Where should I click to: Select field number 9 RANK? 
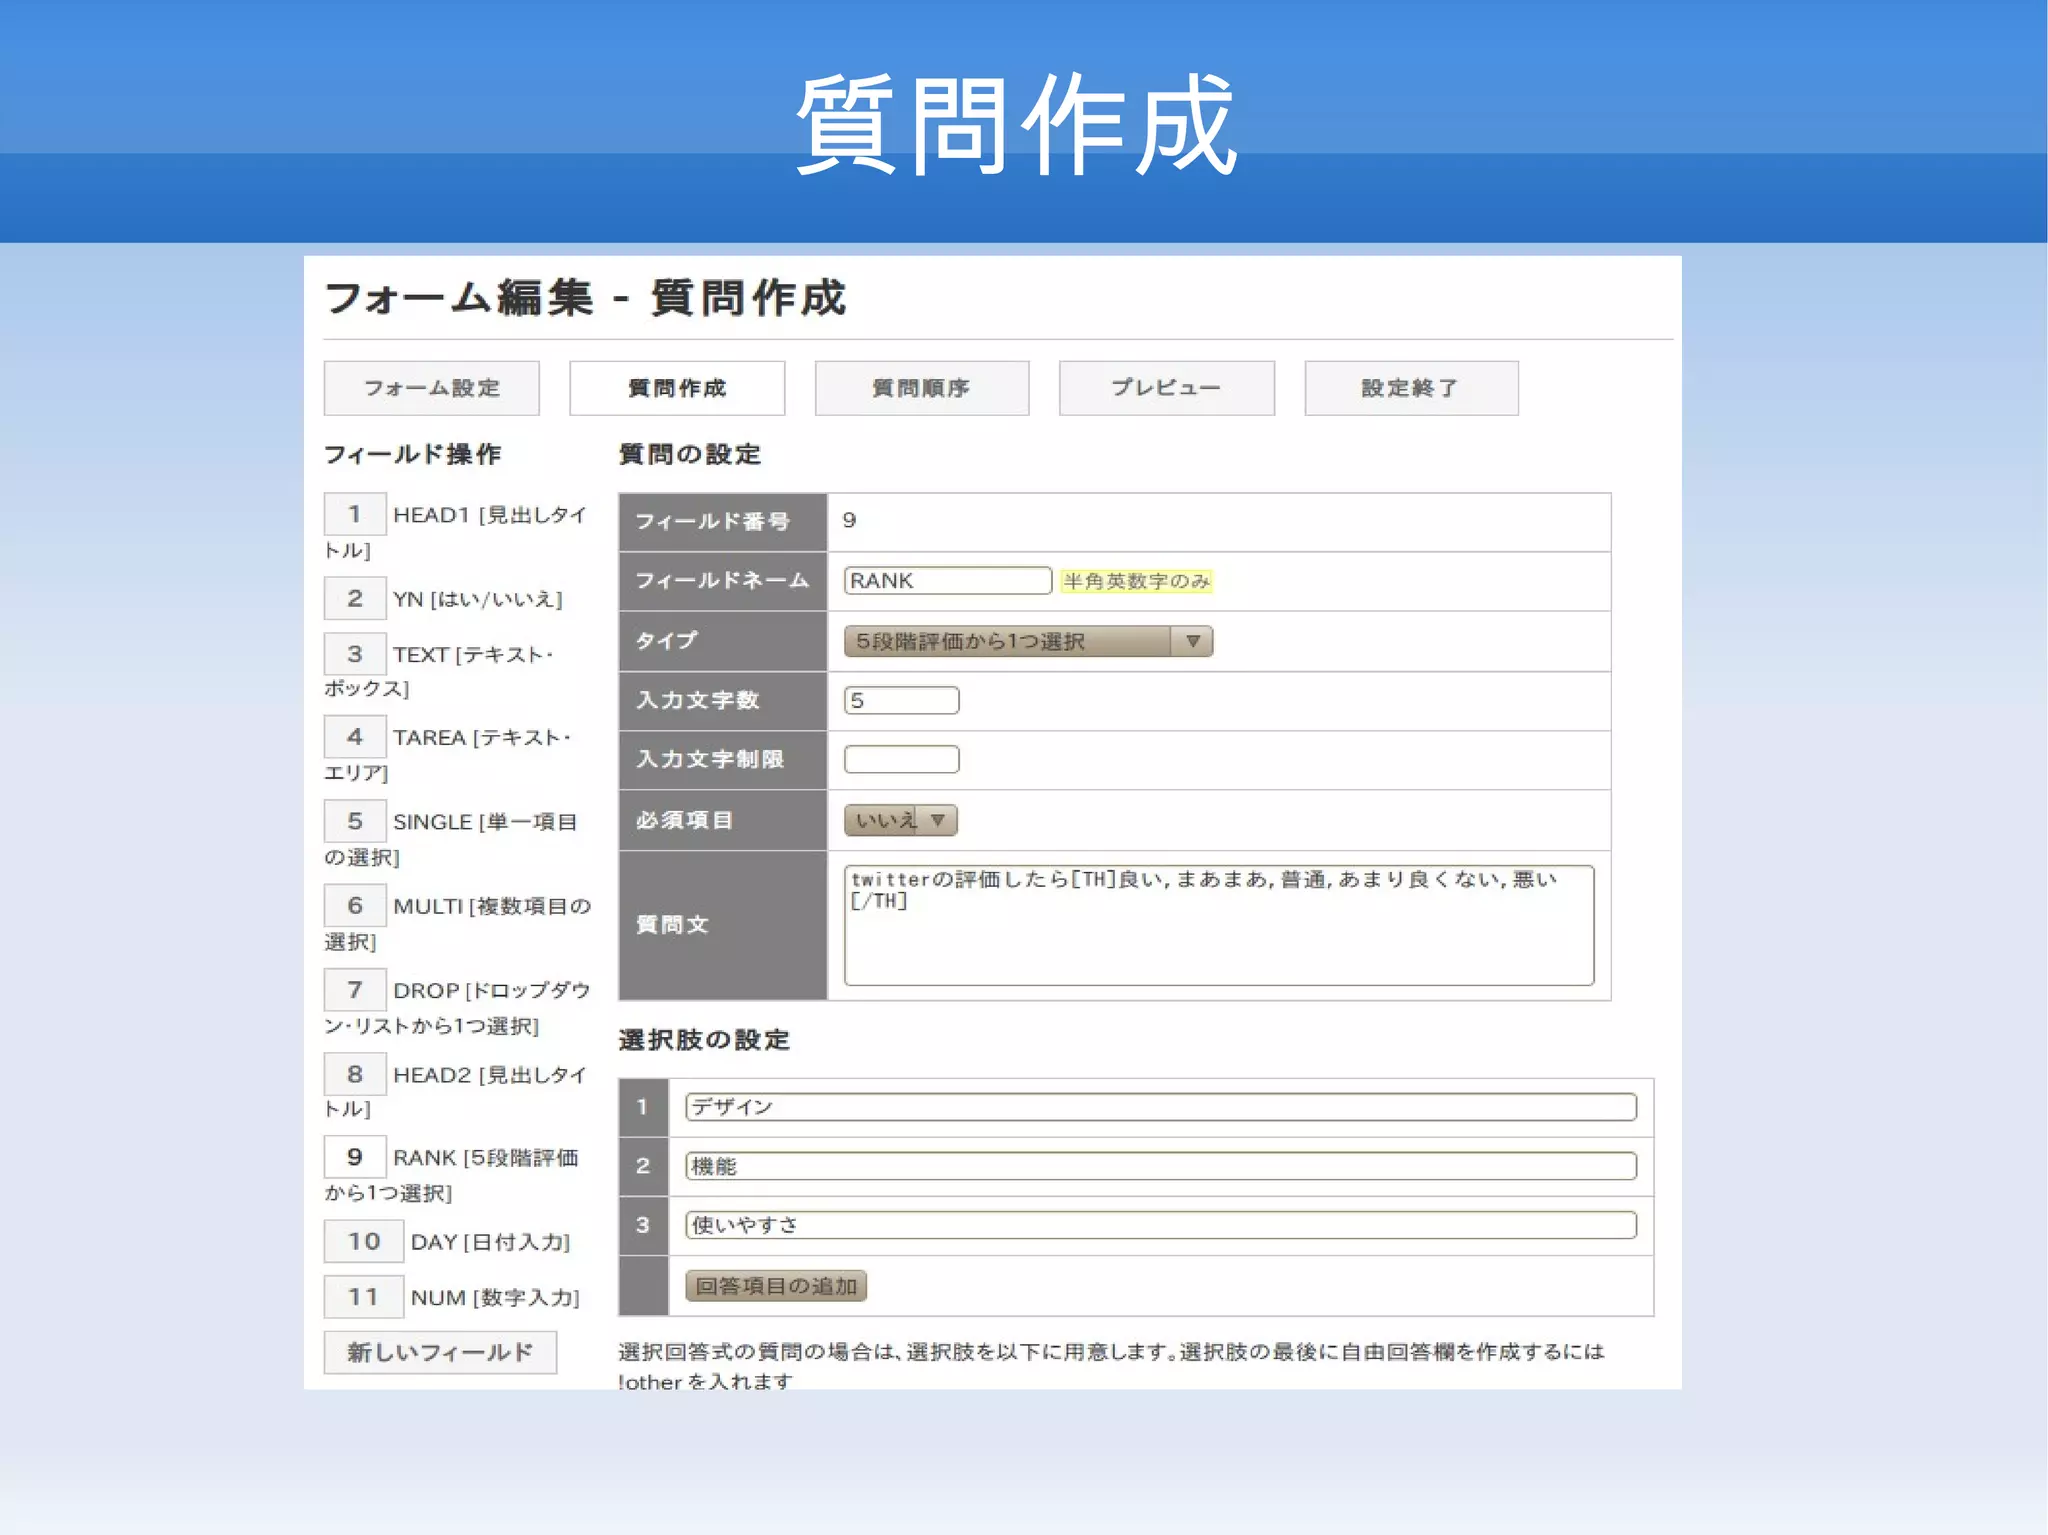tap(355, 1157)
